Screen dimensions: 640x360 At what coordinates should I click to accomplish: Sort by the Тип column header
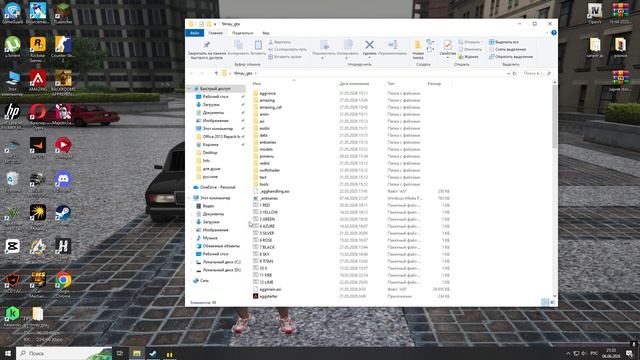(391, 84)
